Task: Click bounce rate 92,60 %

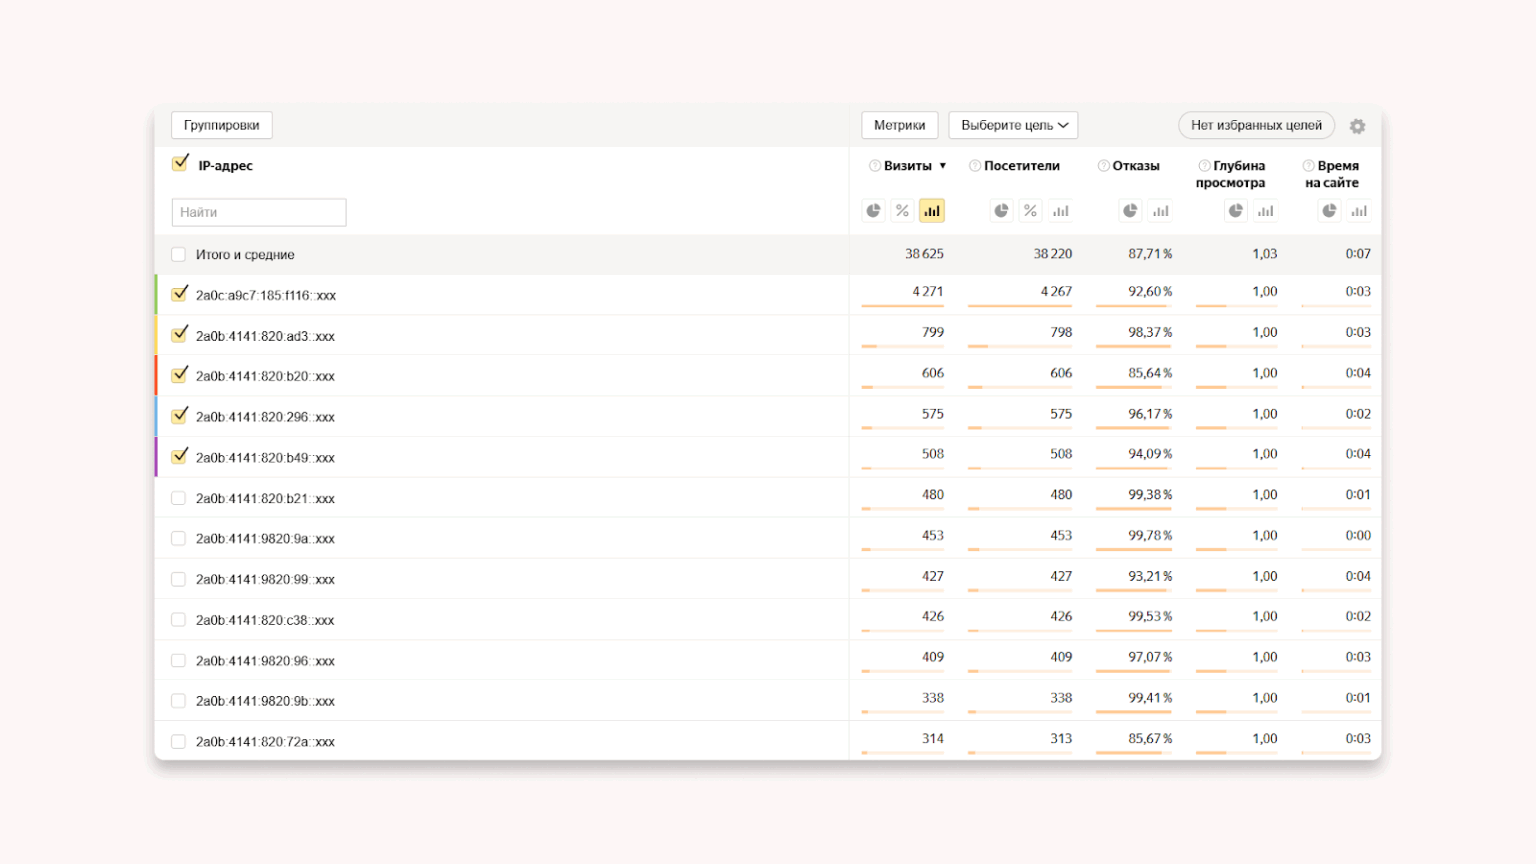Action: 1150,292
